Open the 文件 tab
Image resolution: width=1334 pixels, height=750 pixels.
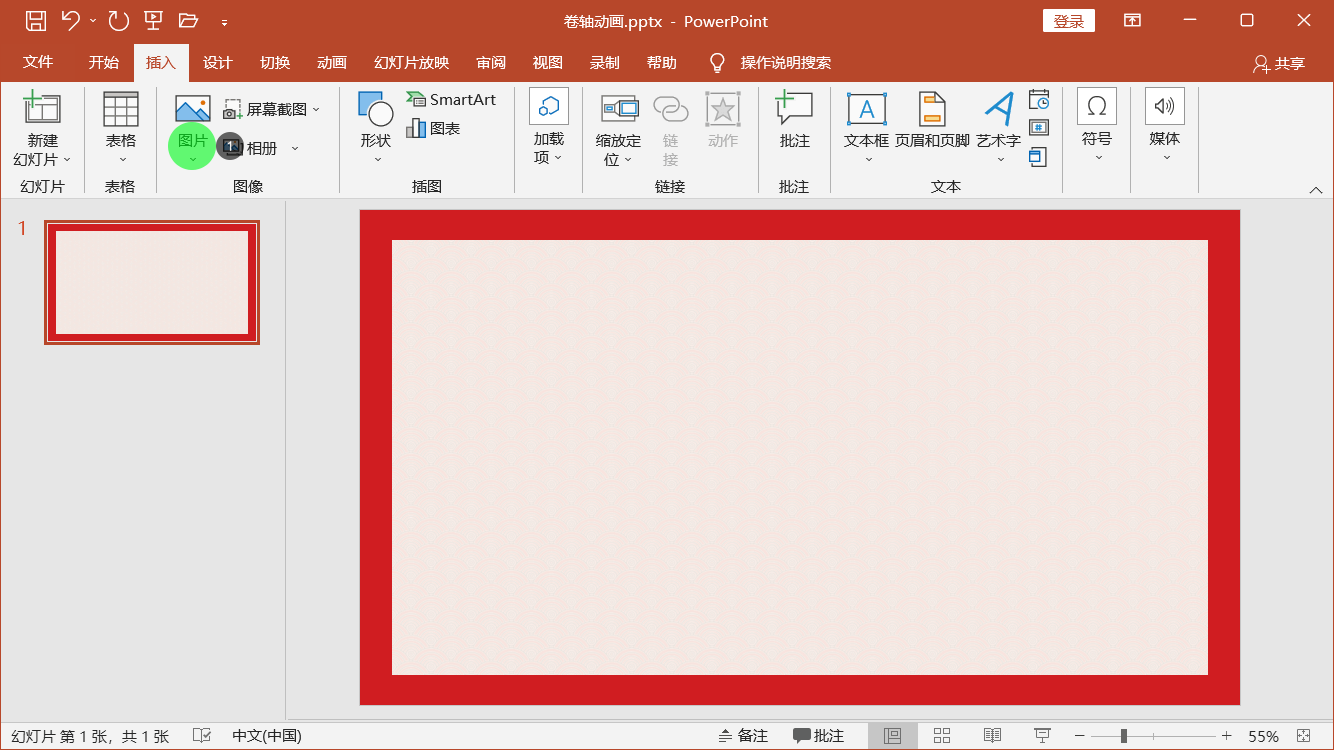pyautogui.click(x=38, y=62)
